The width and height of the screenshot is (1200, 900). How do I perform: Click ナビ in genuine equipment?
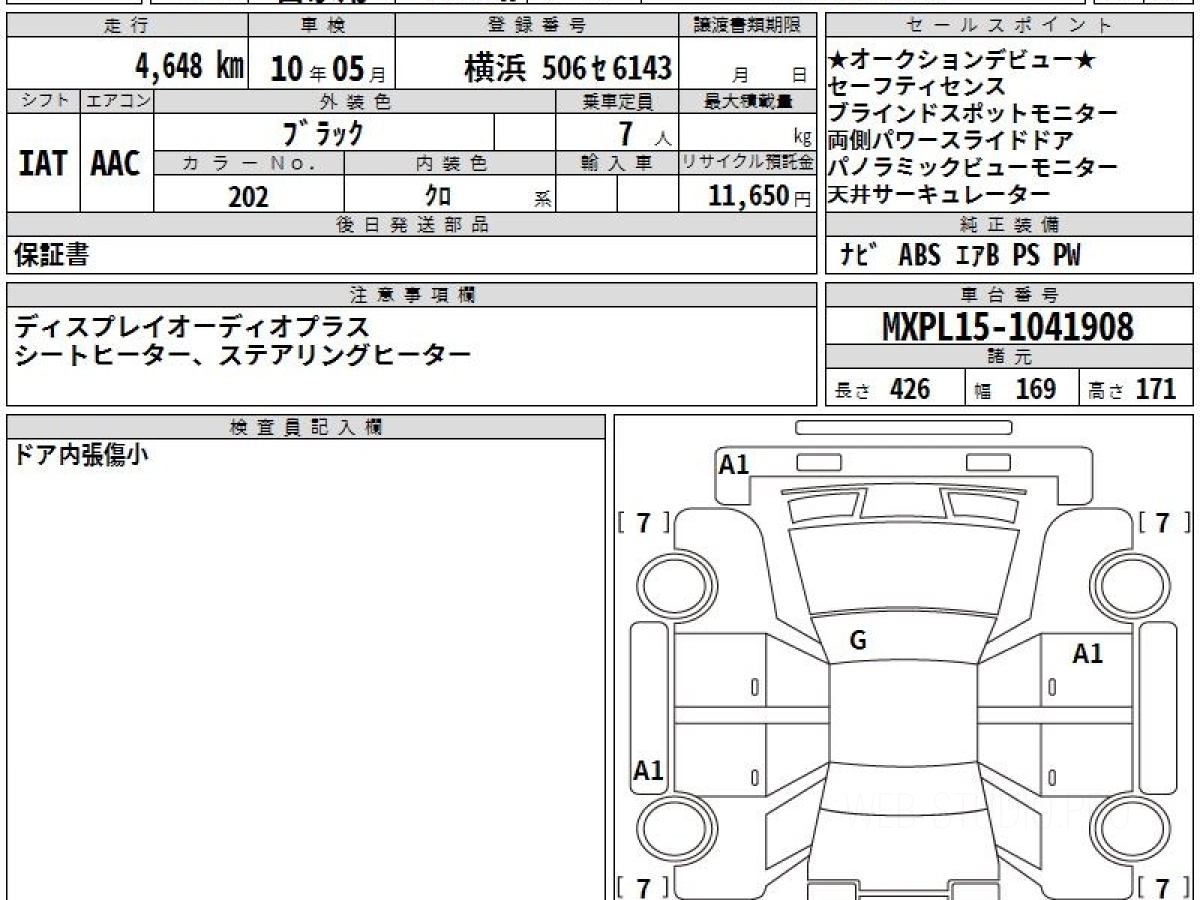(857, 255)
